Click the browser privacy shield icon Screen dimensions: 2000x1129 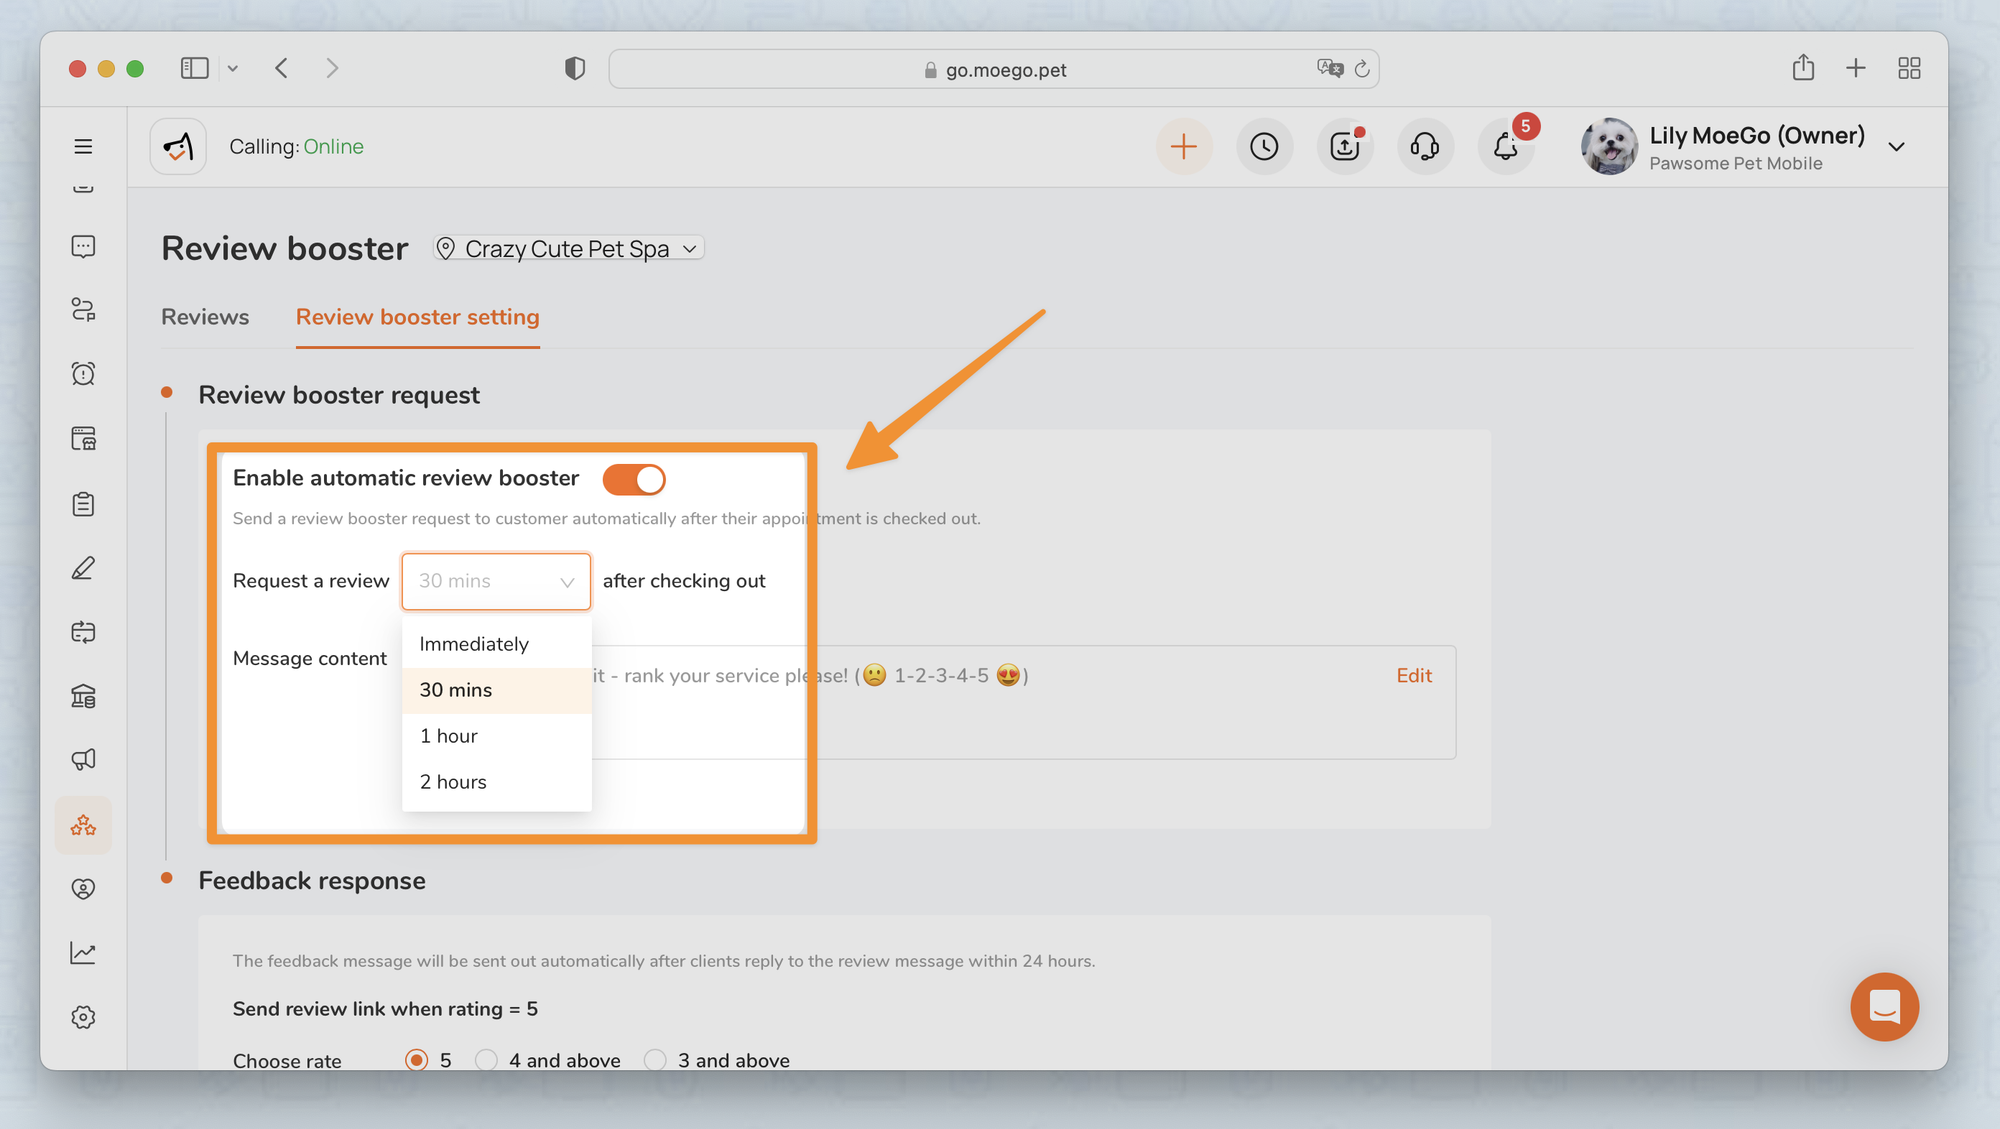coord(575,68)
